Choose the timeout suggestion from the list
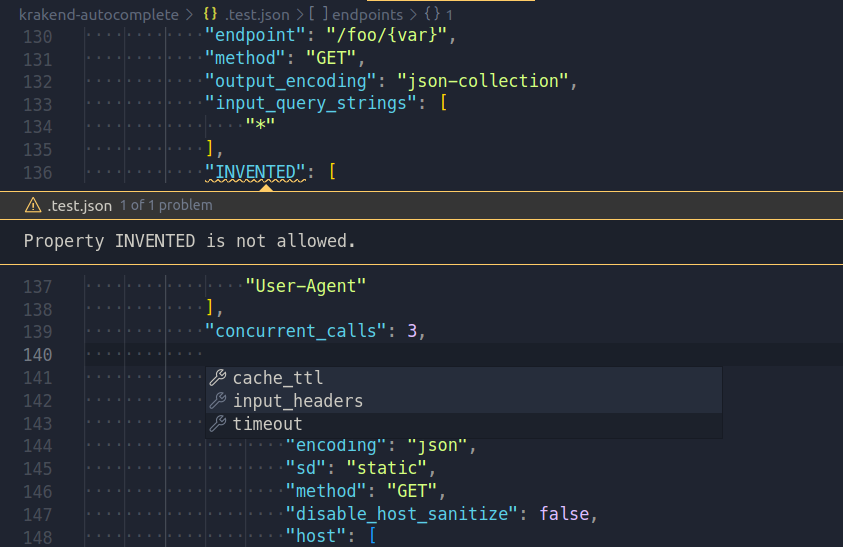Screen dimensions: 843x547 click(464, 424)
